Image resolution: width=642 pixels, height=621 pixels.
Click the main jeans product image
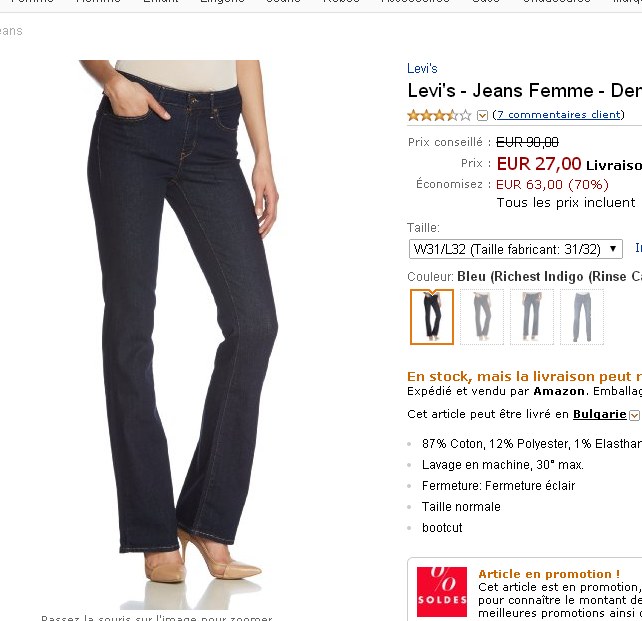coord(179,334)
